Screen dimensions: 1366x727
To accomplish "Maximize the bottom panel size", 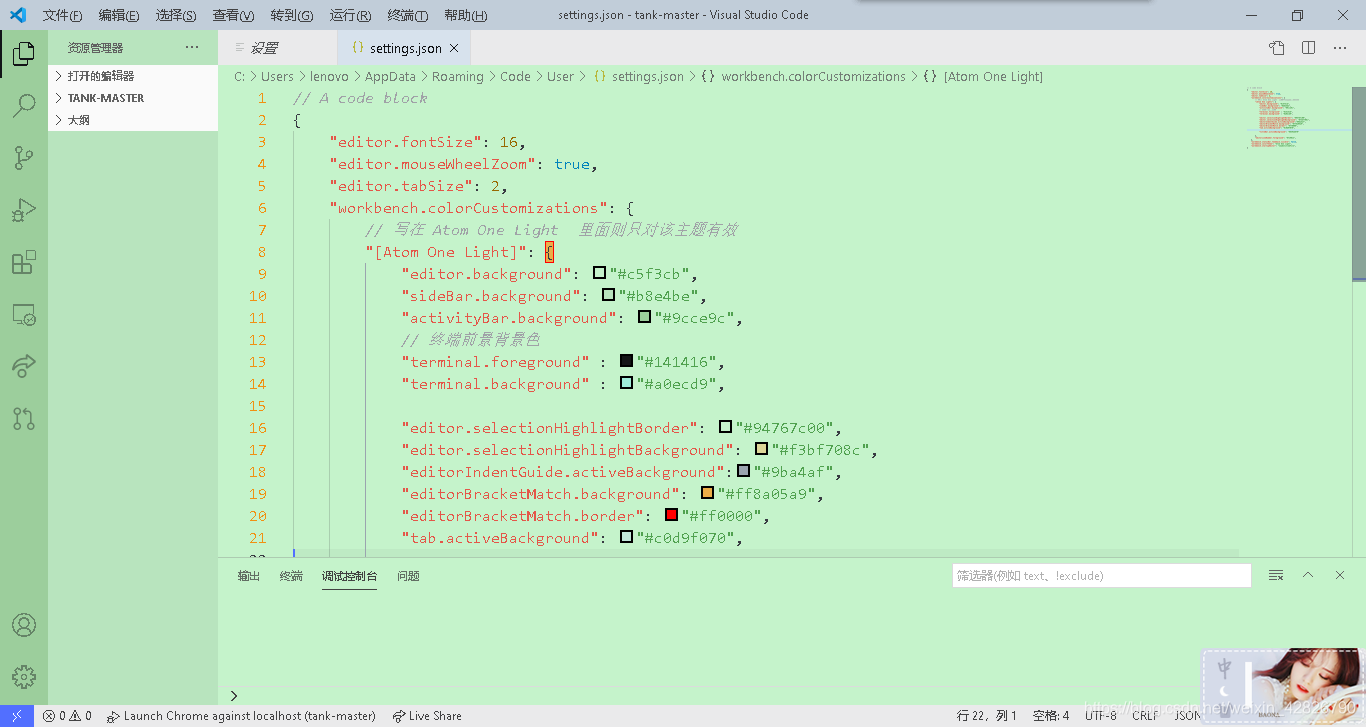I will 1308,575.
